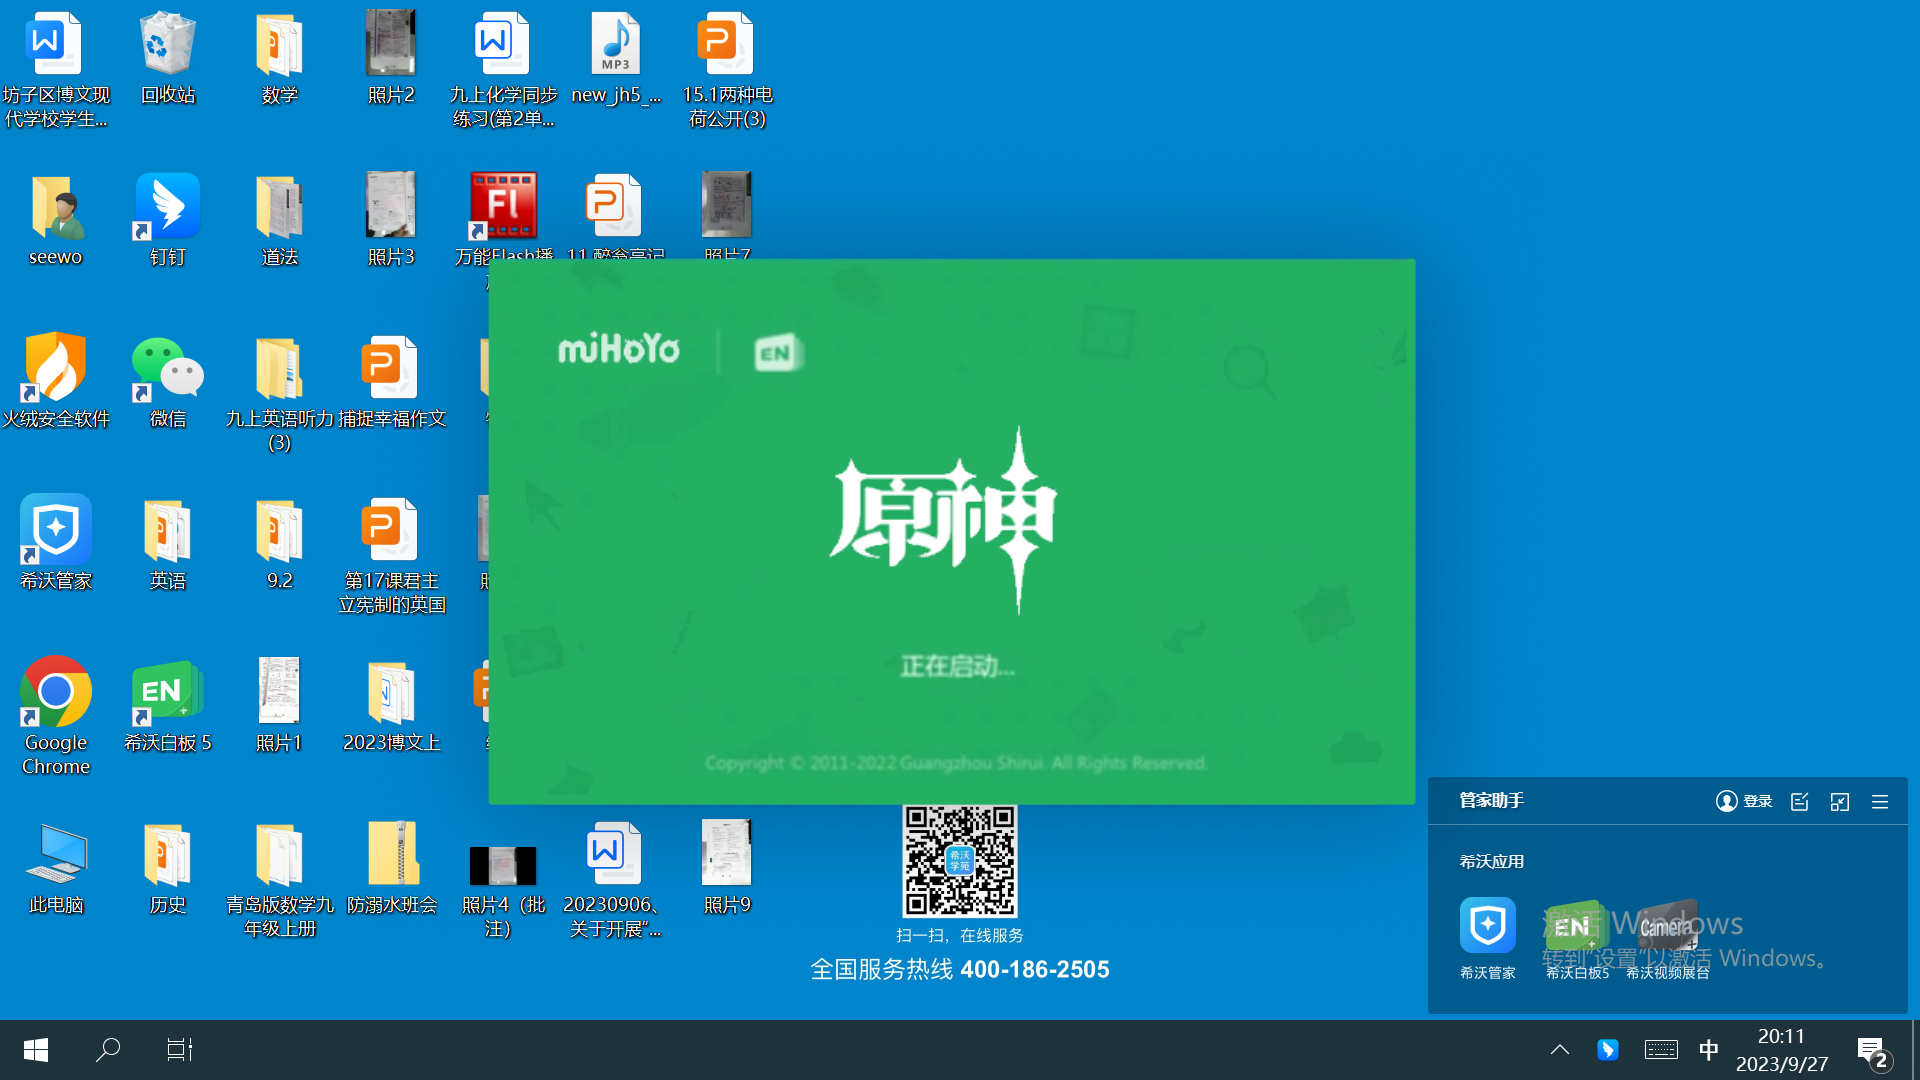
Task: Open the 2023博文上 folder
Action: [391, 706]
